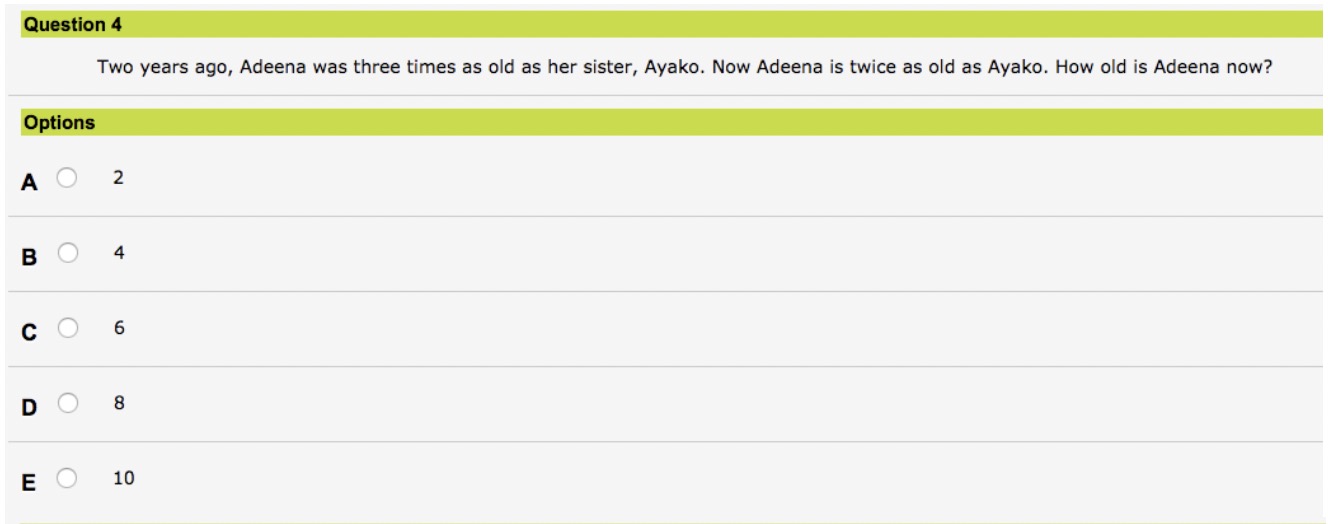Choose option C radio button
The width and height of the screenshot is (1328, 524).
coord(66,328)
